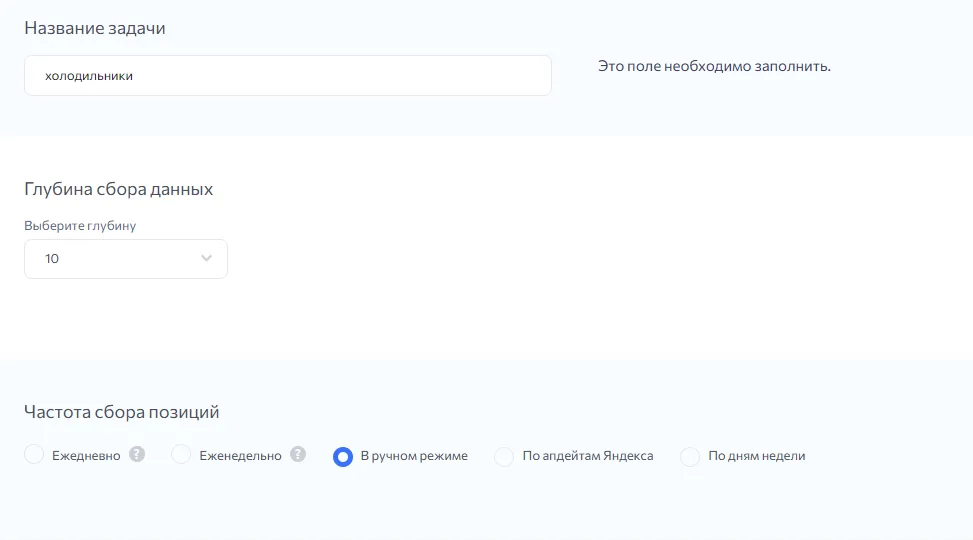Choose По апдейтам Яндекса frequency option

504,456
